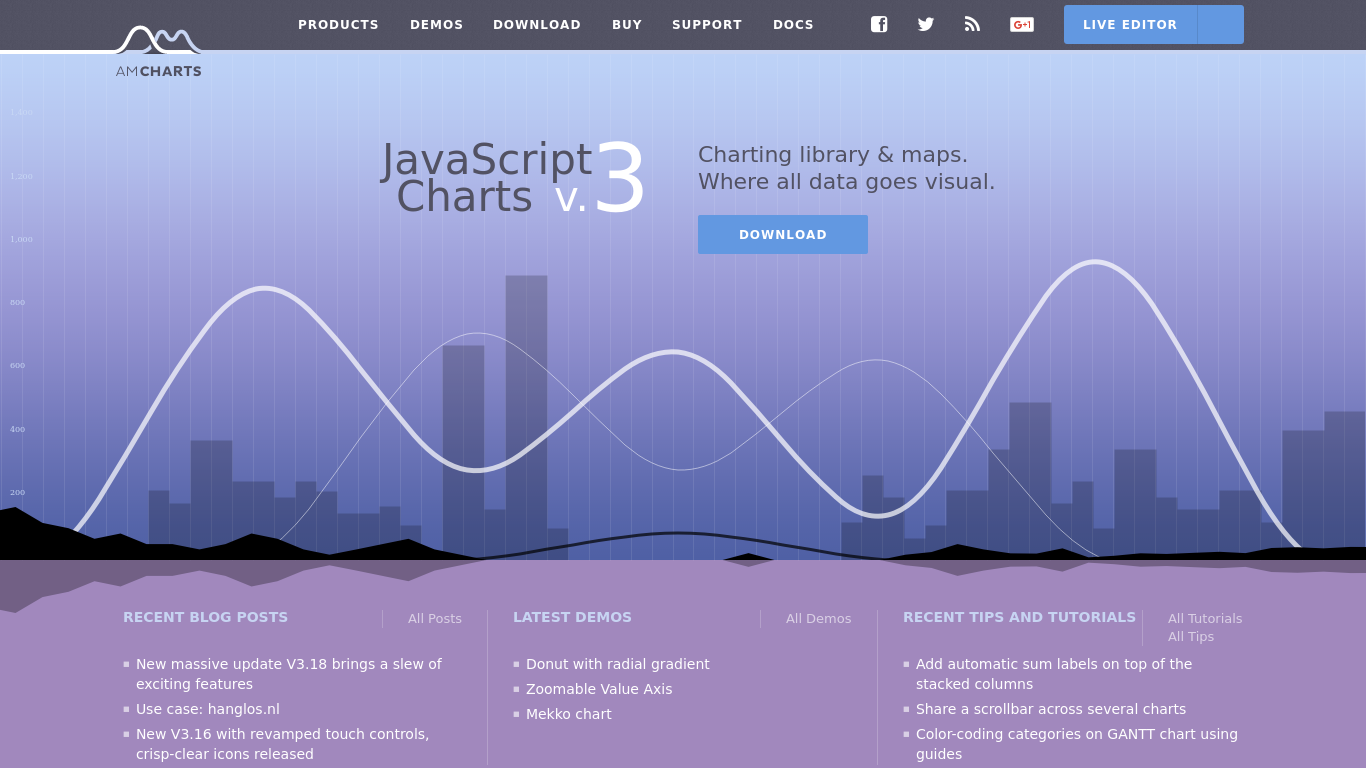This screenshot has height=768, width=1366.
Task: Click the amCharts logo
Action: 159,52
